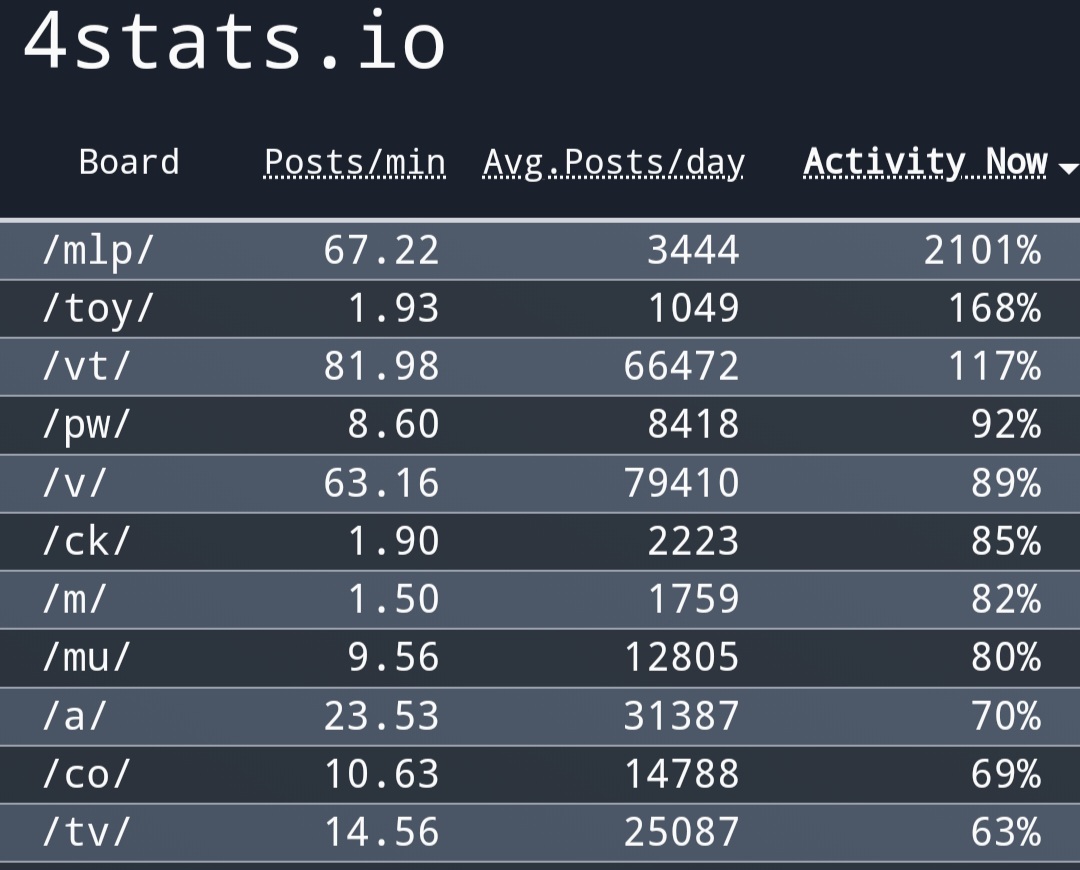Sort table by Posts/min column
This screenshot has width=1080, height=870.
click(355, 163)
